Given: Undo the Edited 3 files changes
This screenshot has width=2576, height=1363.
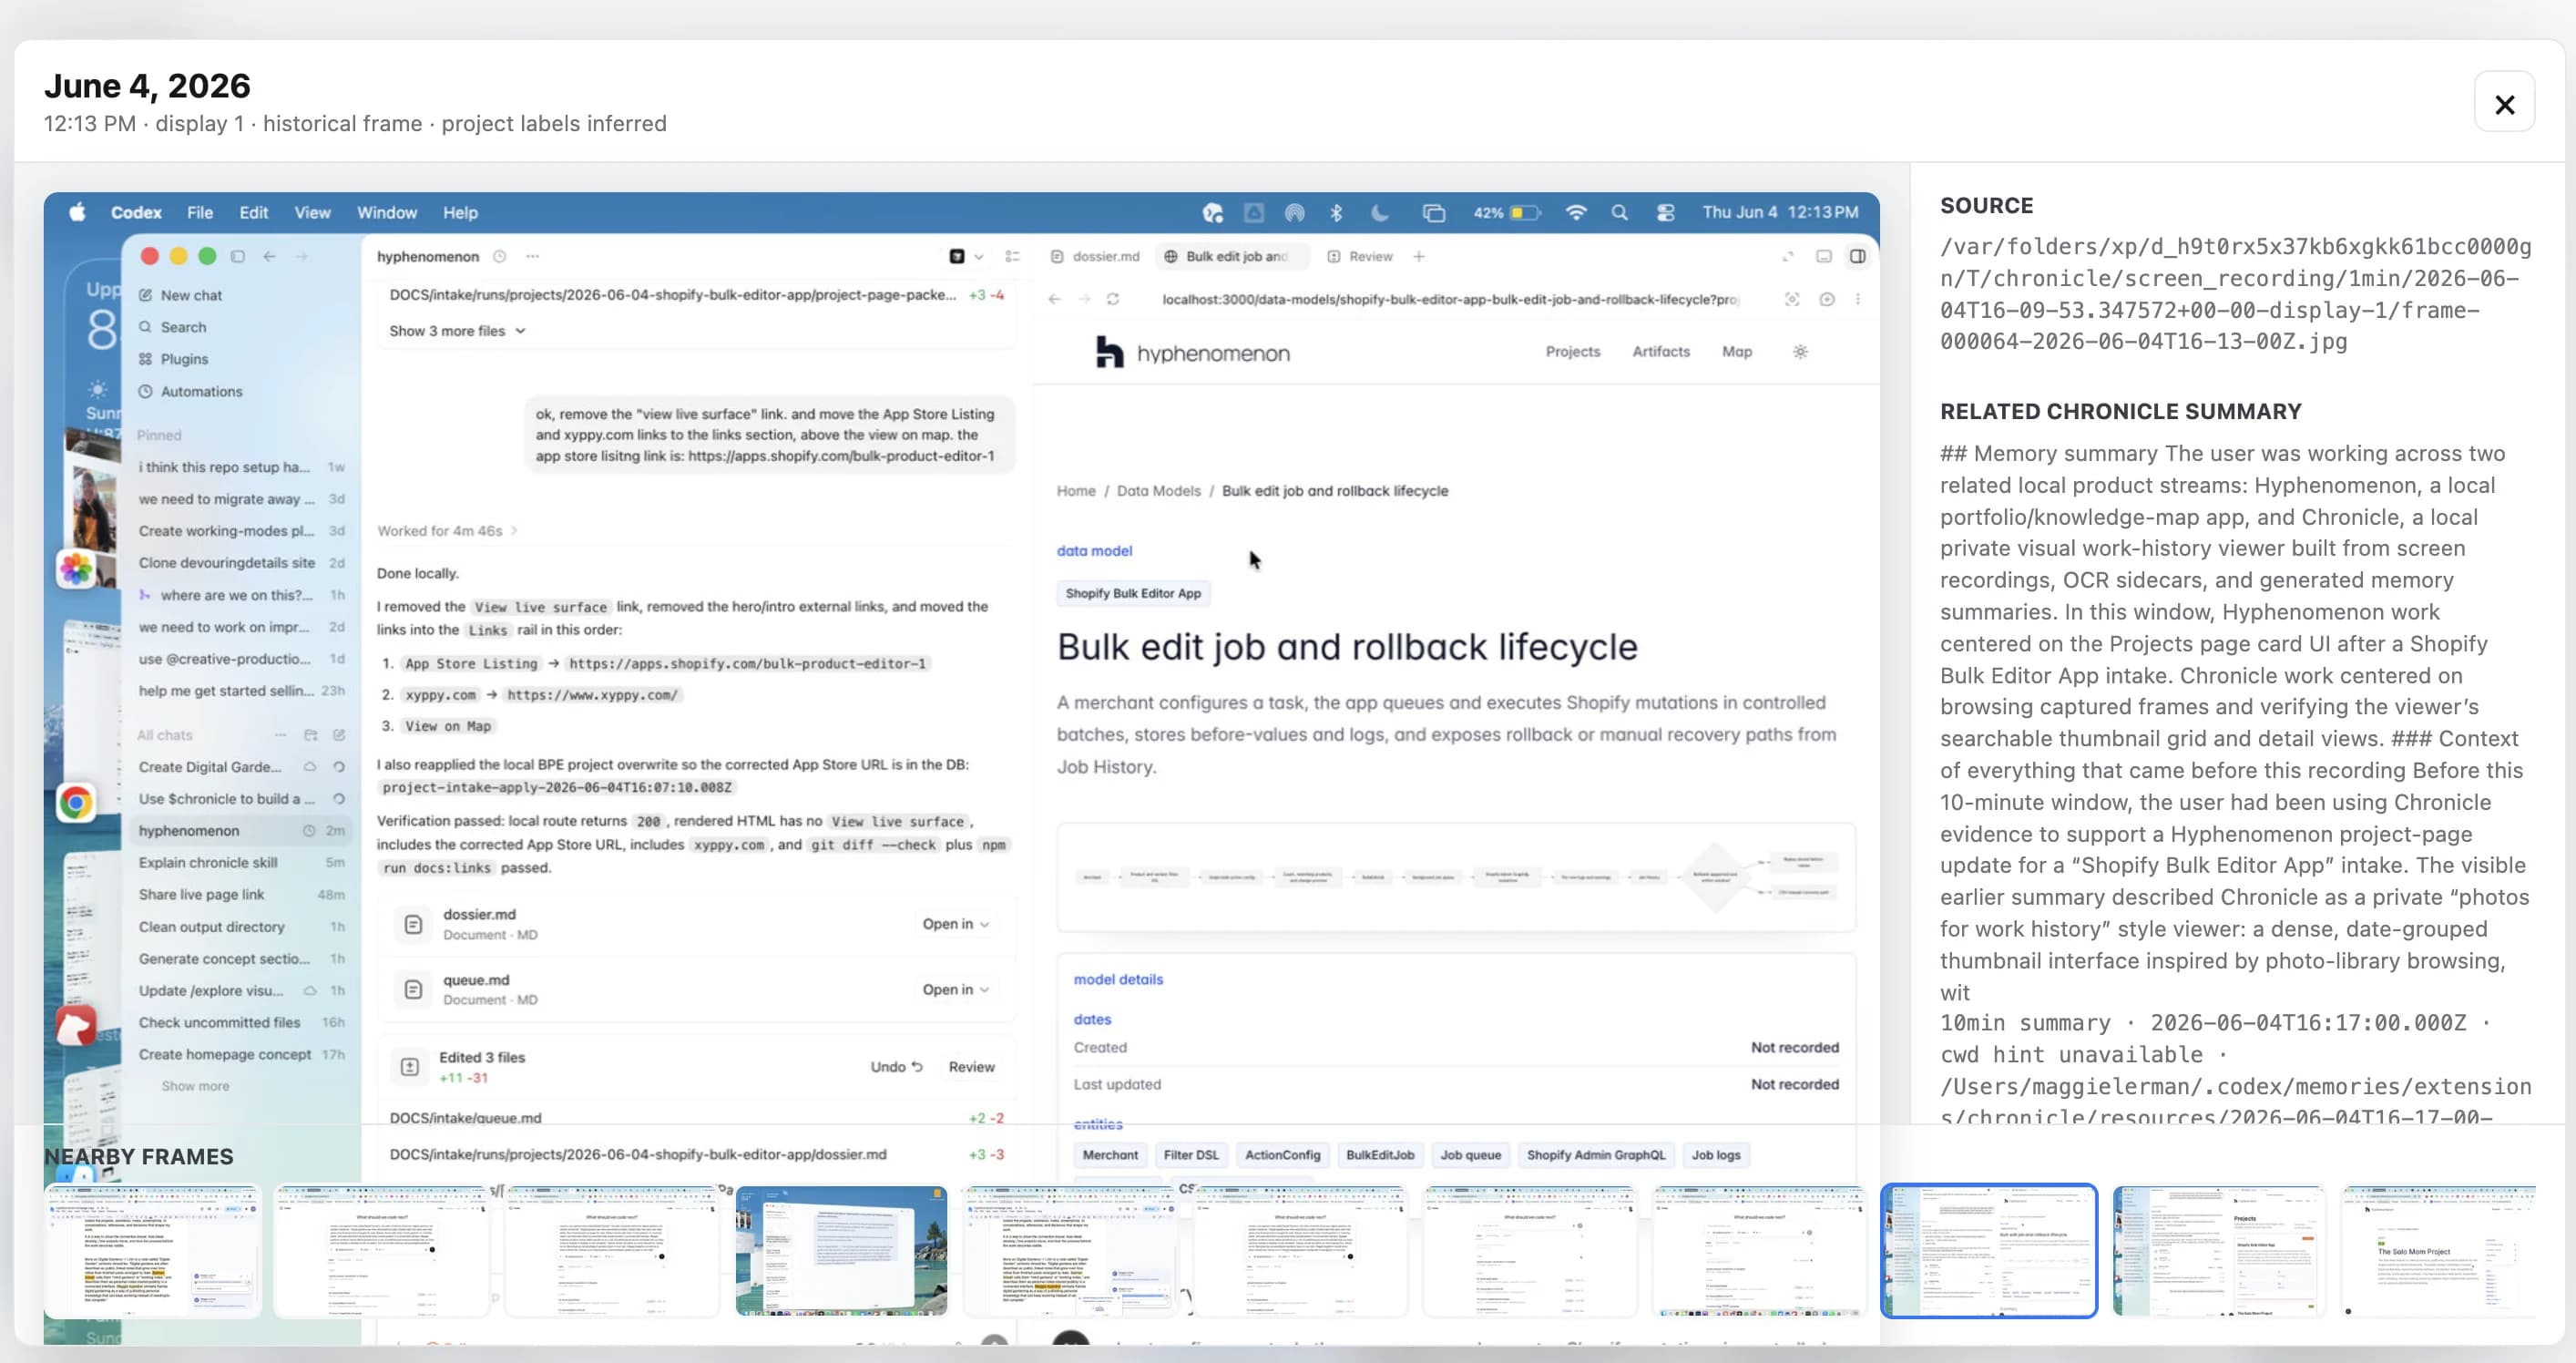Looking at the screenshot, I should (x=896, y=1067).
